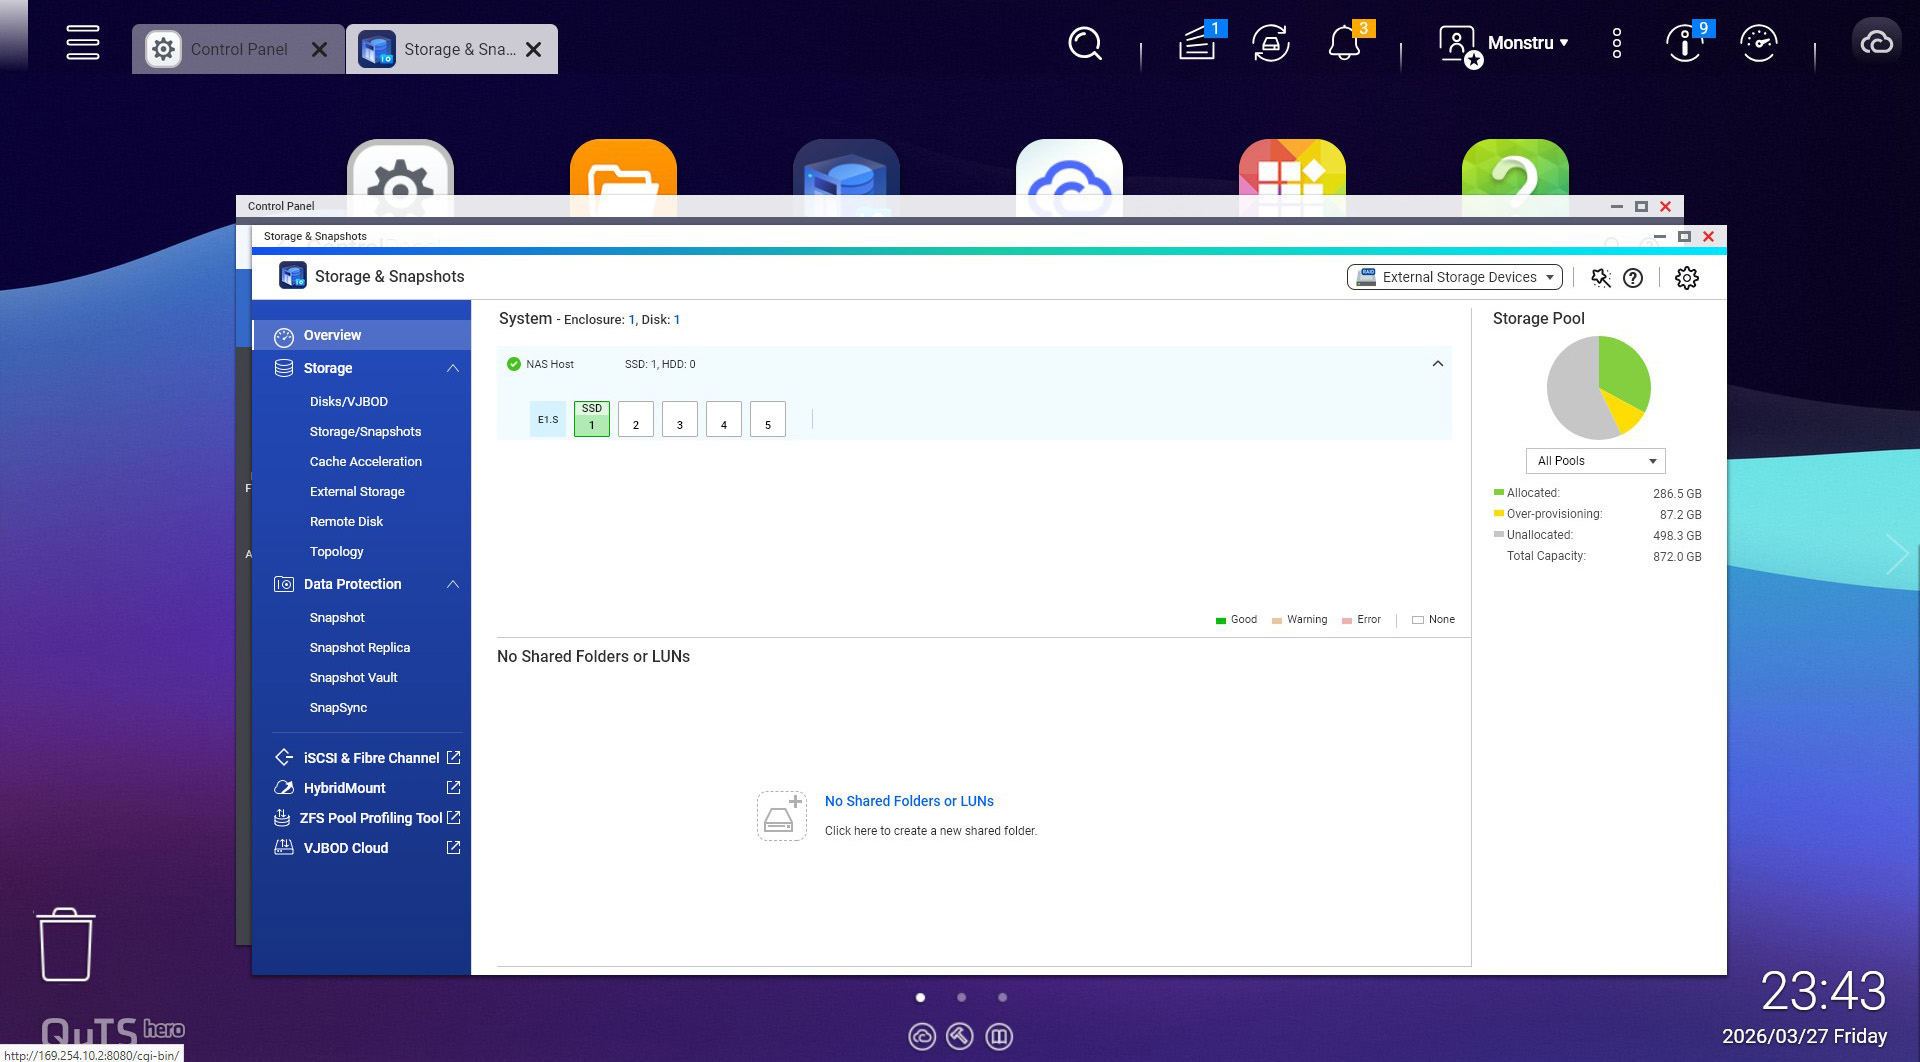Image resolution: width=1920 pixels, height=1062 pixels.
Task: Open the All Pools dropdown
Action: click(x=1595, y=461)
